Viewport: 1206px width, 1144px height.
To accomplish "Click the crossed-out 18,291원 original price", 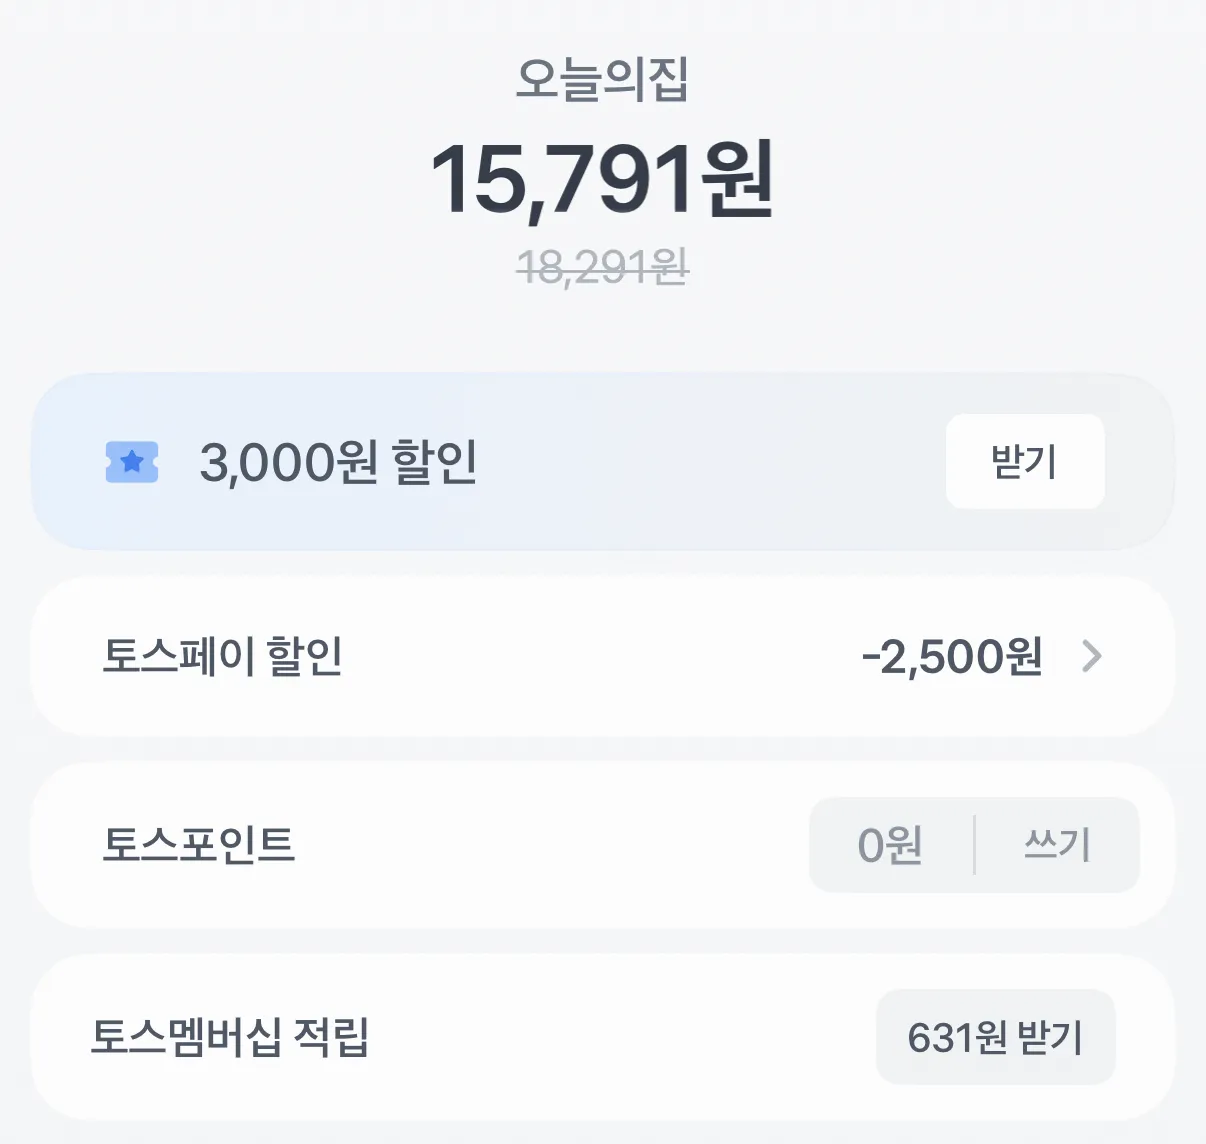I will [602, 267].
